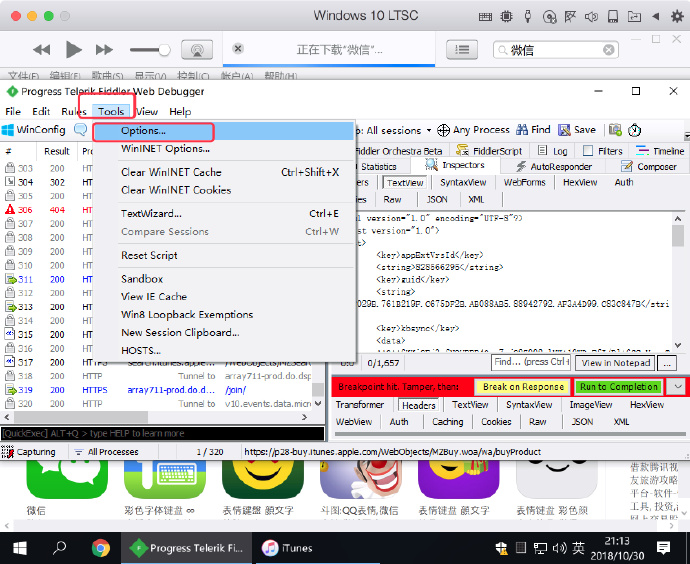The image size is (690, 564).
Task: Click Break on Response button
Action: coord(523,387)
